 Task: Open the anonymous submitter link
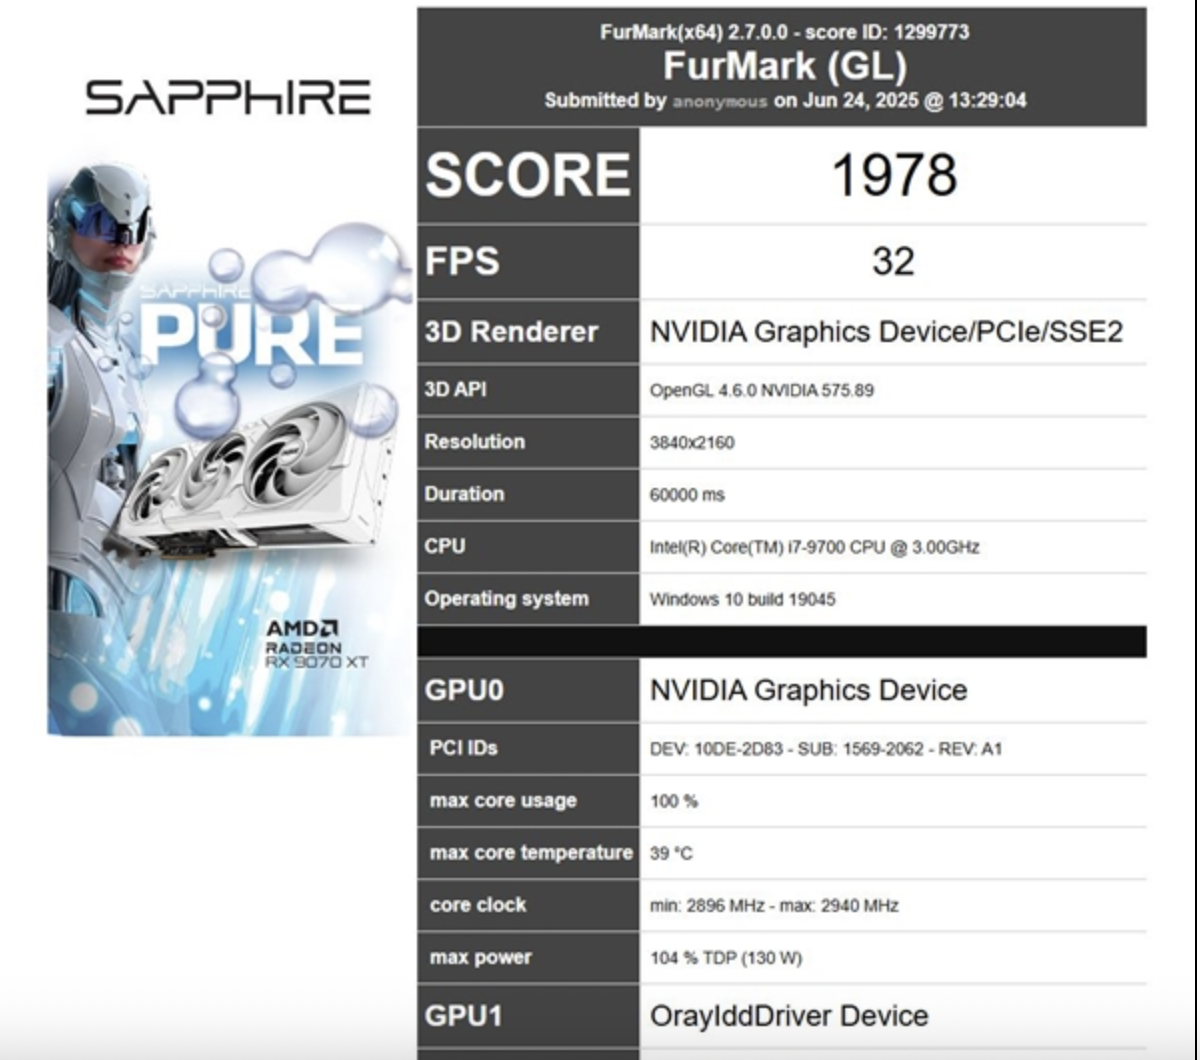(720, 101)
